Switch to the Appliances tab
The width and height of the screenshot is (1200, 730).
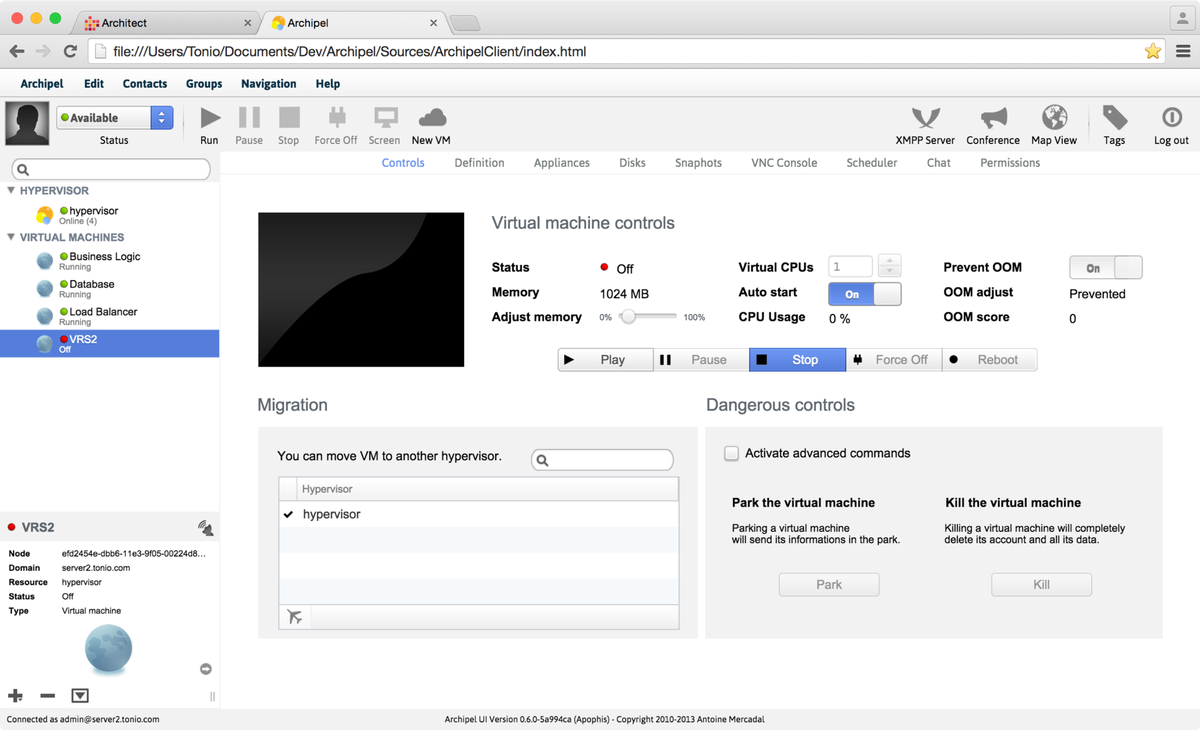(562, 163)
